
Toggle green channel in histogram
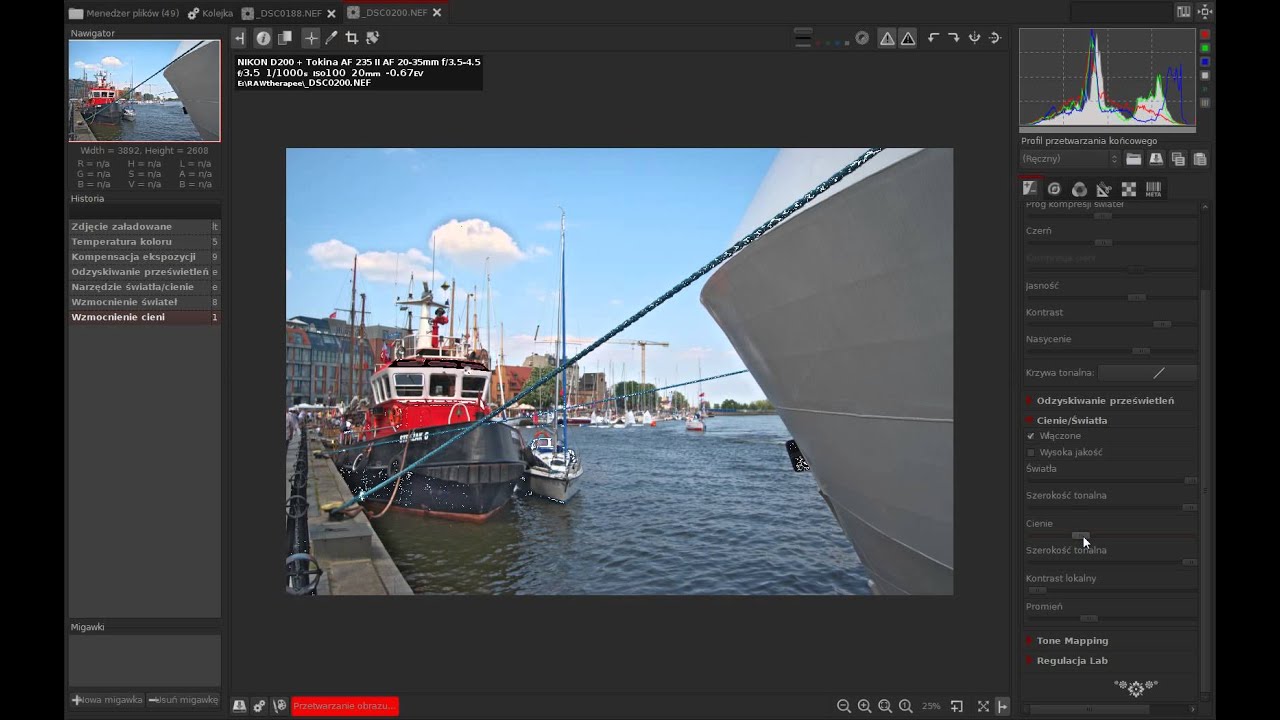[1205, 48]
